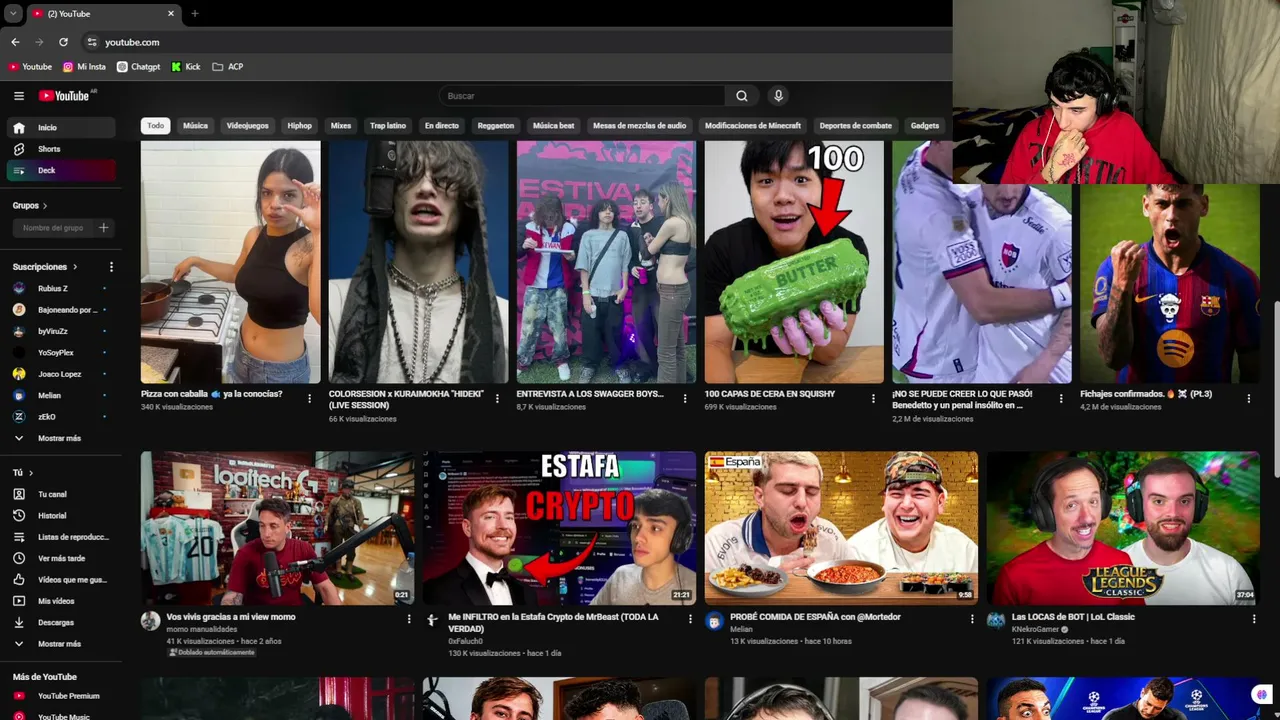This screenshot has width=1280, height=720.
Task: Open the ACP bookmarks folder
Action: [228, 67]
